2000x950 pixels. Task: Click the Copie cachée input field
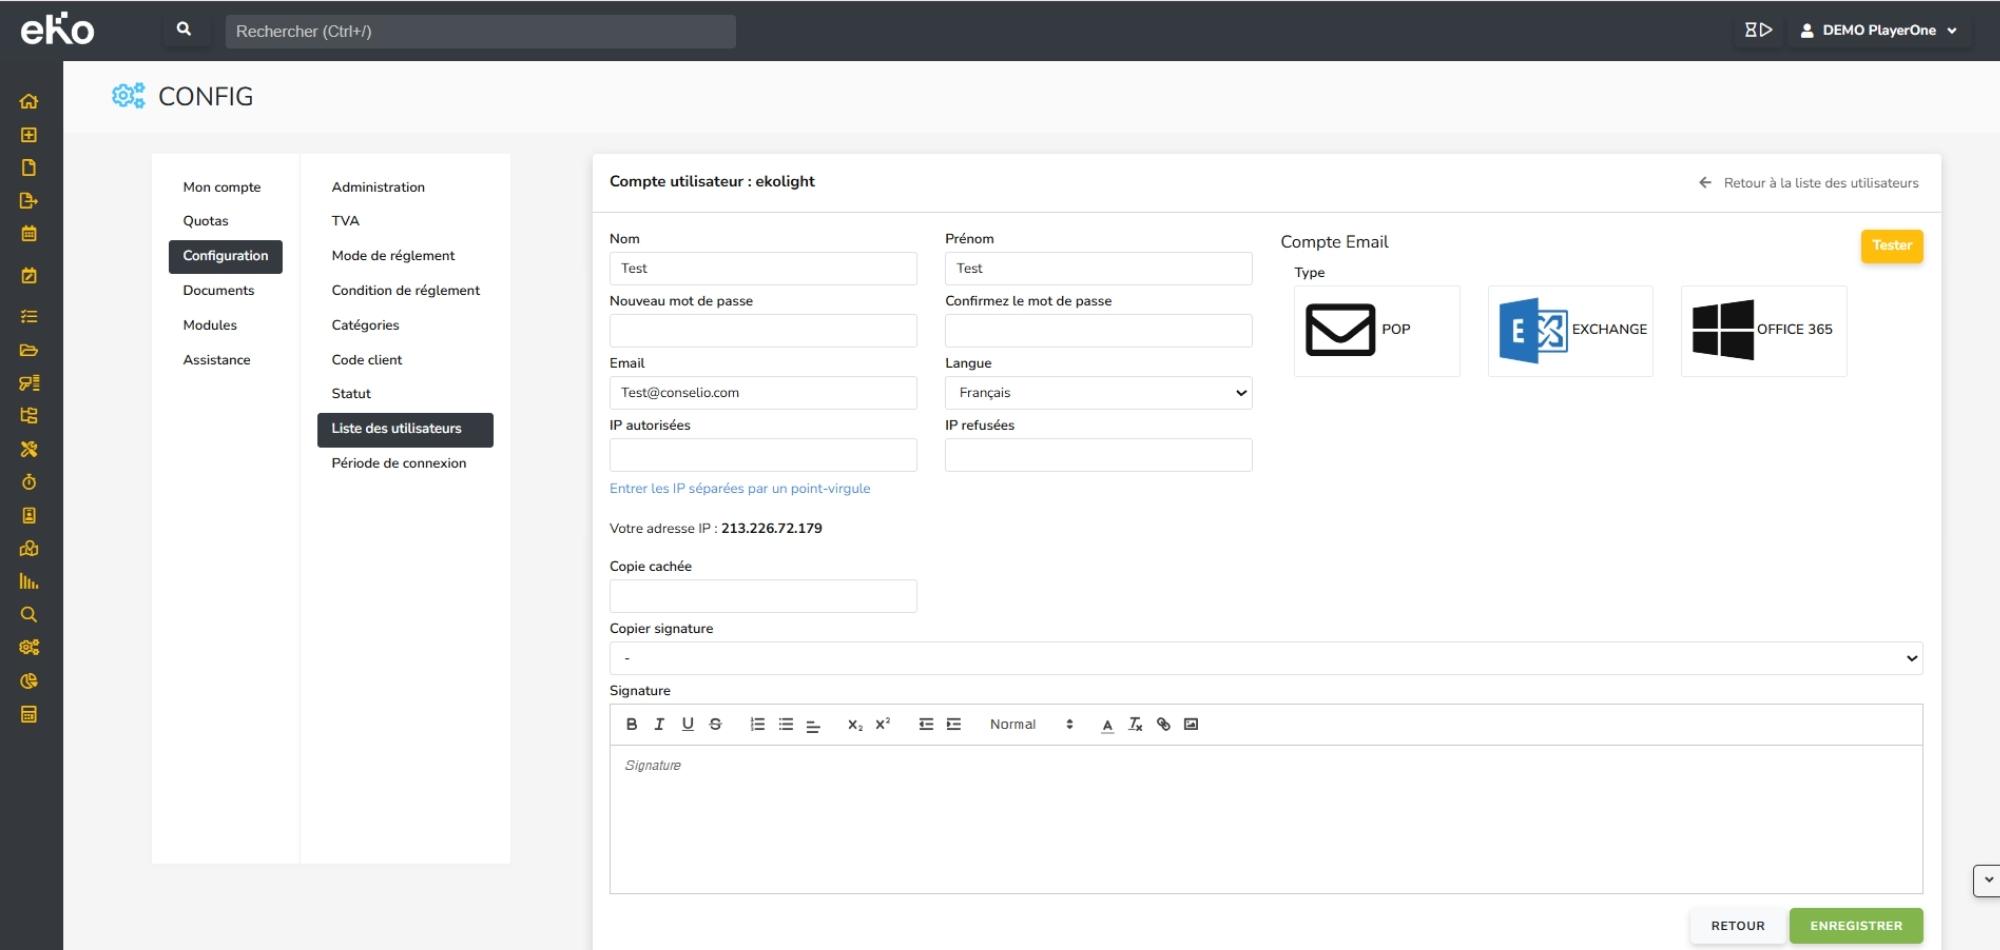coord(763,596)
